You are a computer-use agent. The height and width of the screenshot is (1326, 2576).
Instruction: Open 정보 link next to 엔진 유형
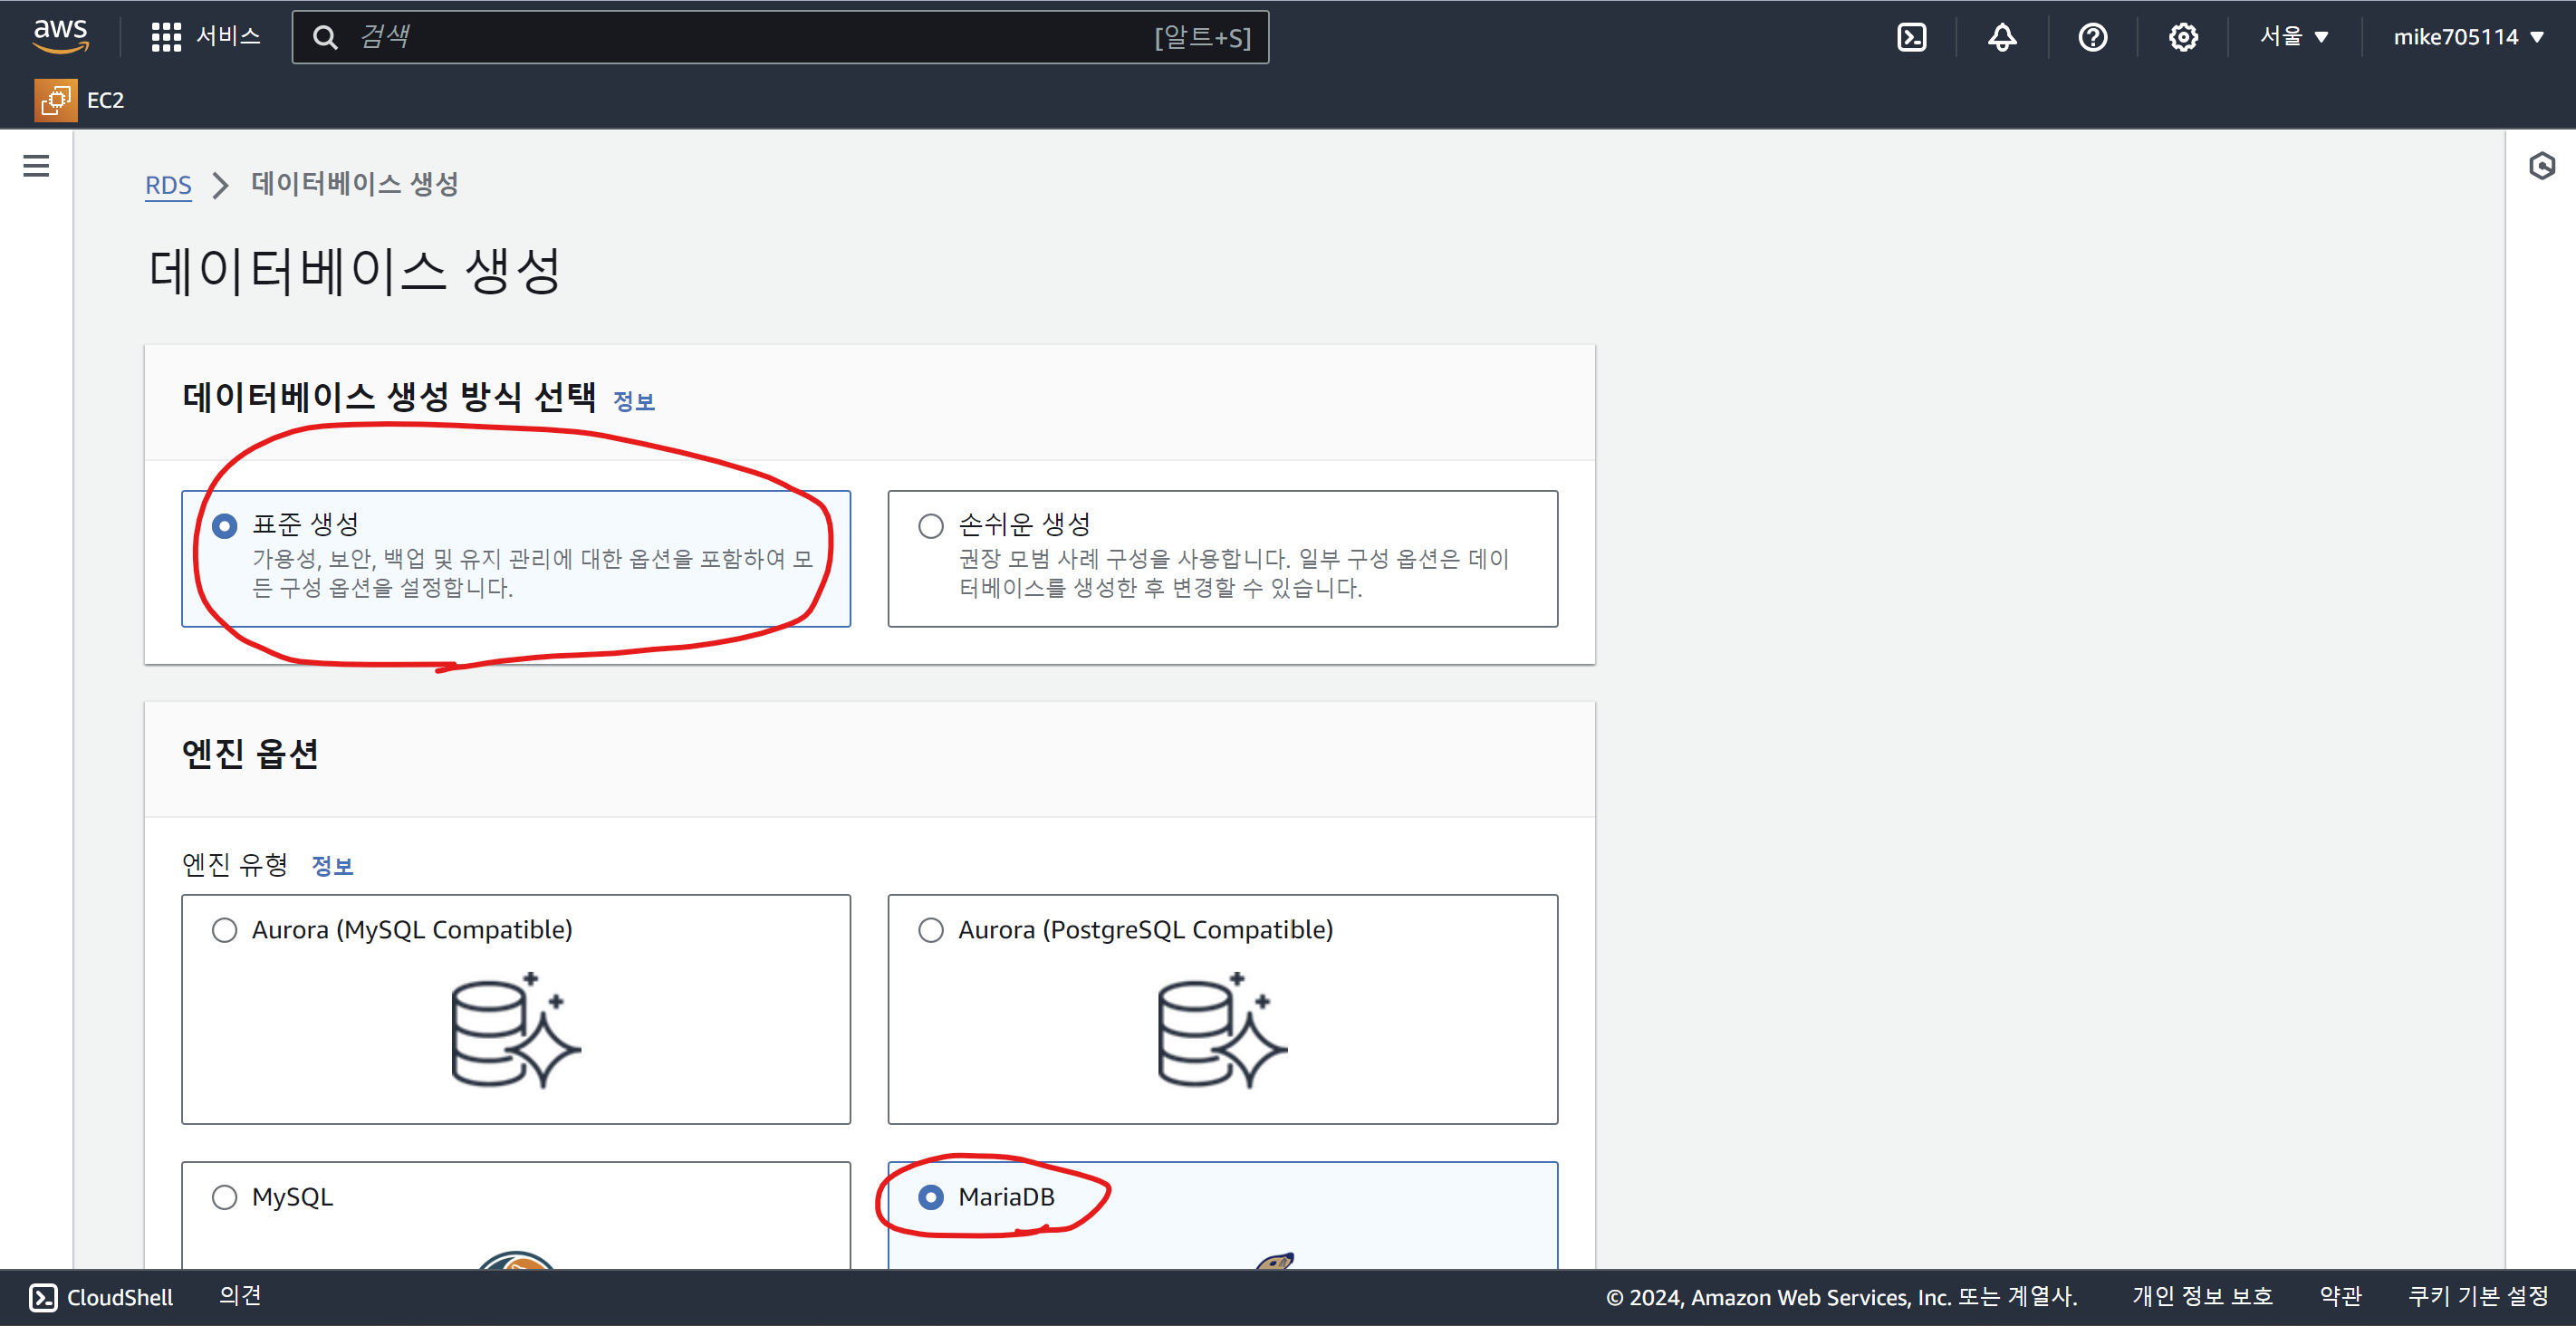click(332, 866)
